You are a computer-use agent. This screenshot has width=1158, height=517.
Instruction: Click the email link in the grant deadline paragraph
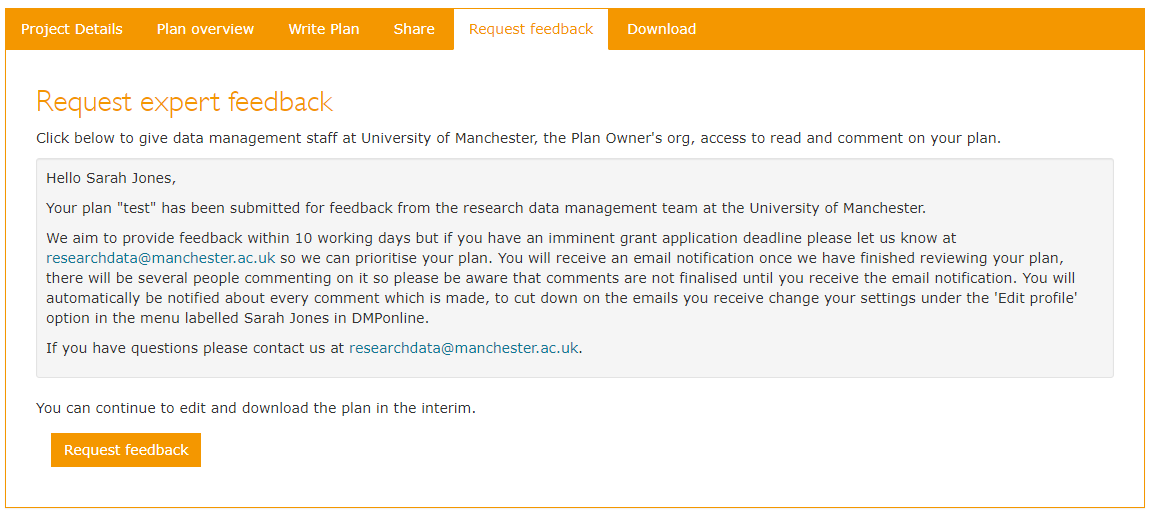tap(160, 258)
